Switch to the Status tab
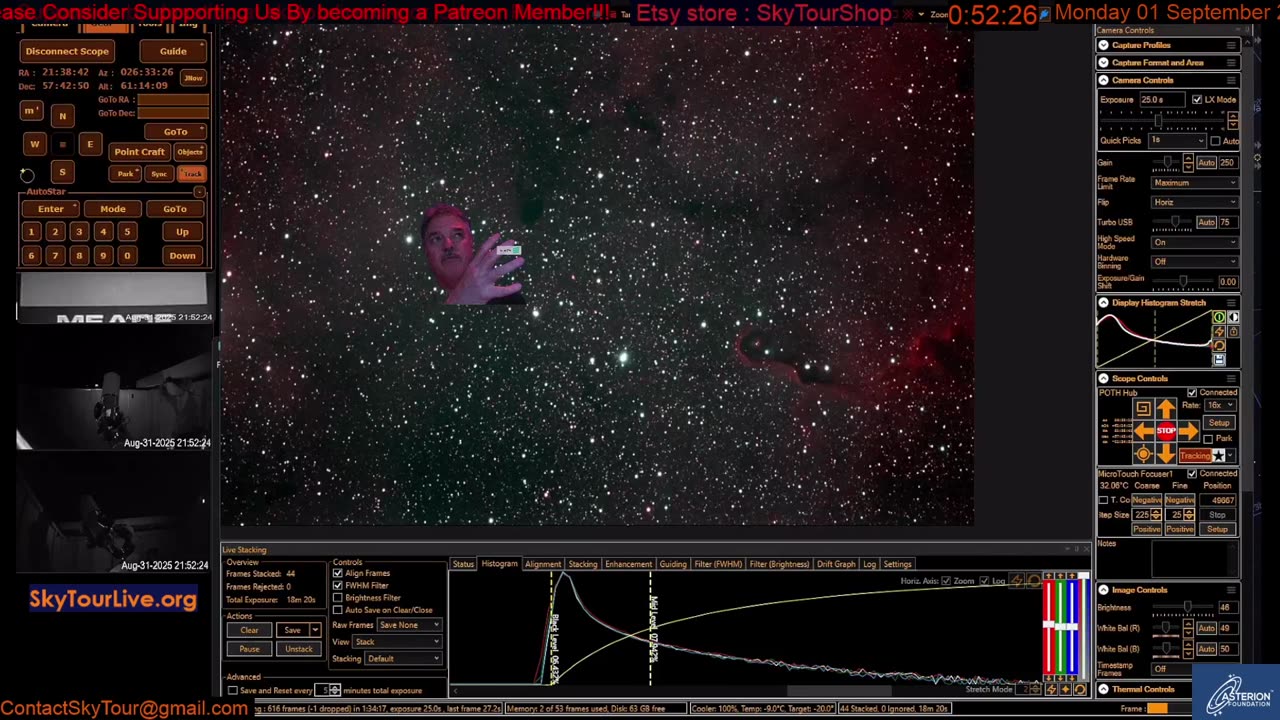The width and height of the screenshot is (1280, 720). tap(463, 564)
